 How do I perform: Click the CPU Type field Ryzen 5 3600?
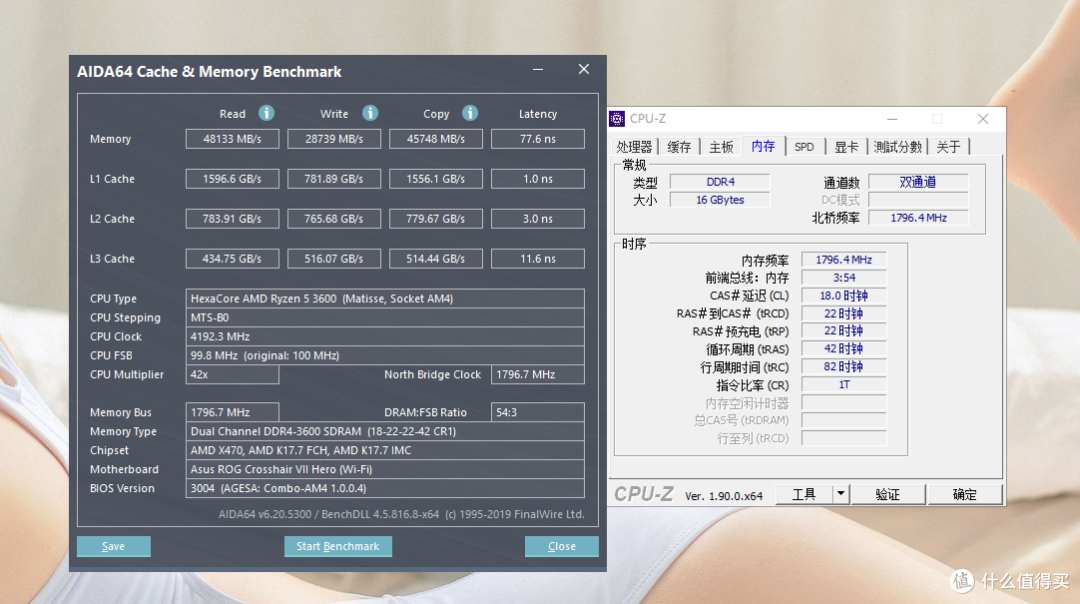point(385,298)
